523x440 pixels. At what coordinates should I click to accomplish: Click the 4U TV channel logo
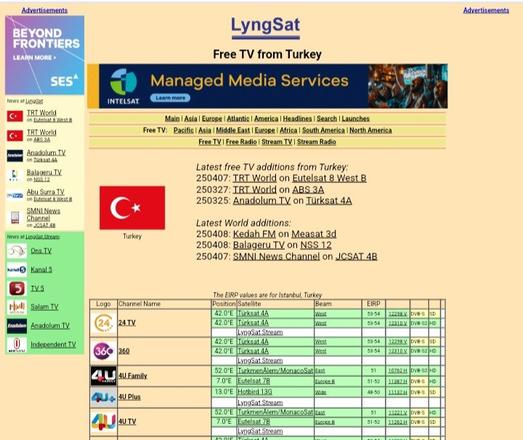point(103,422)
